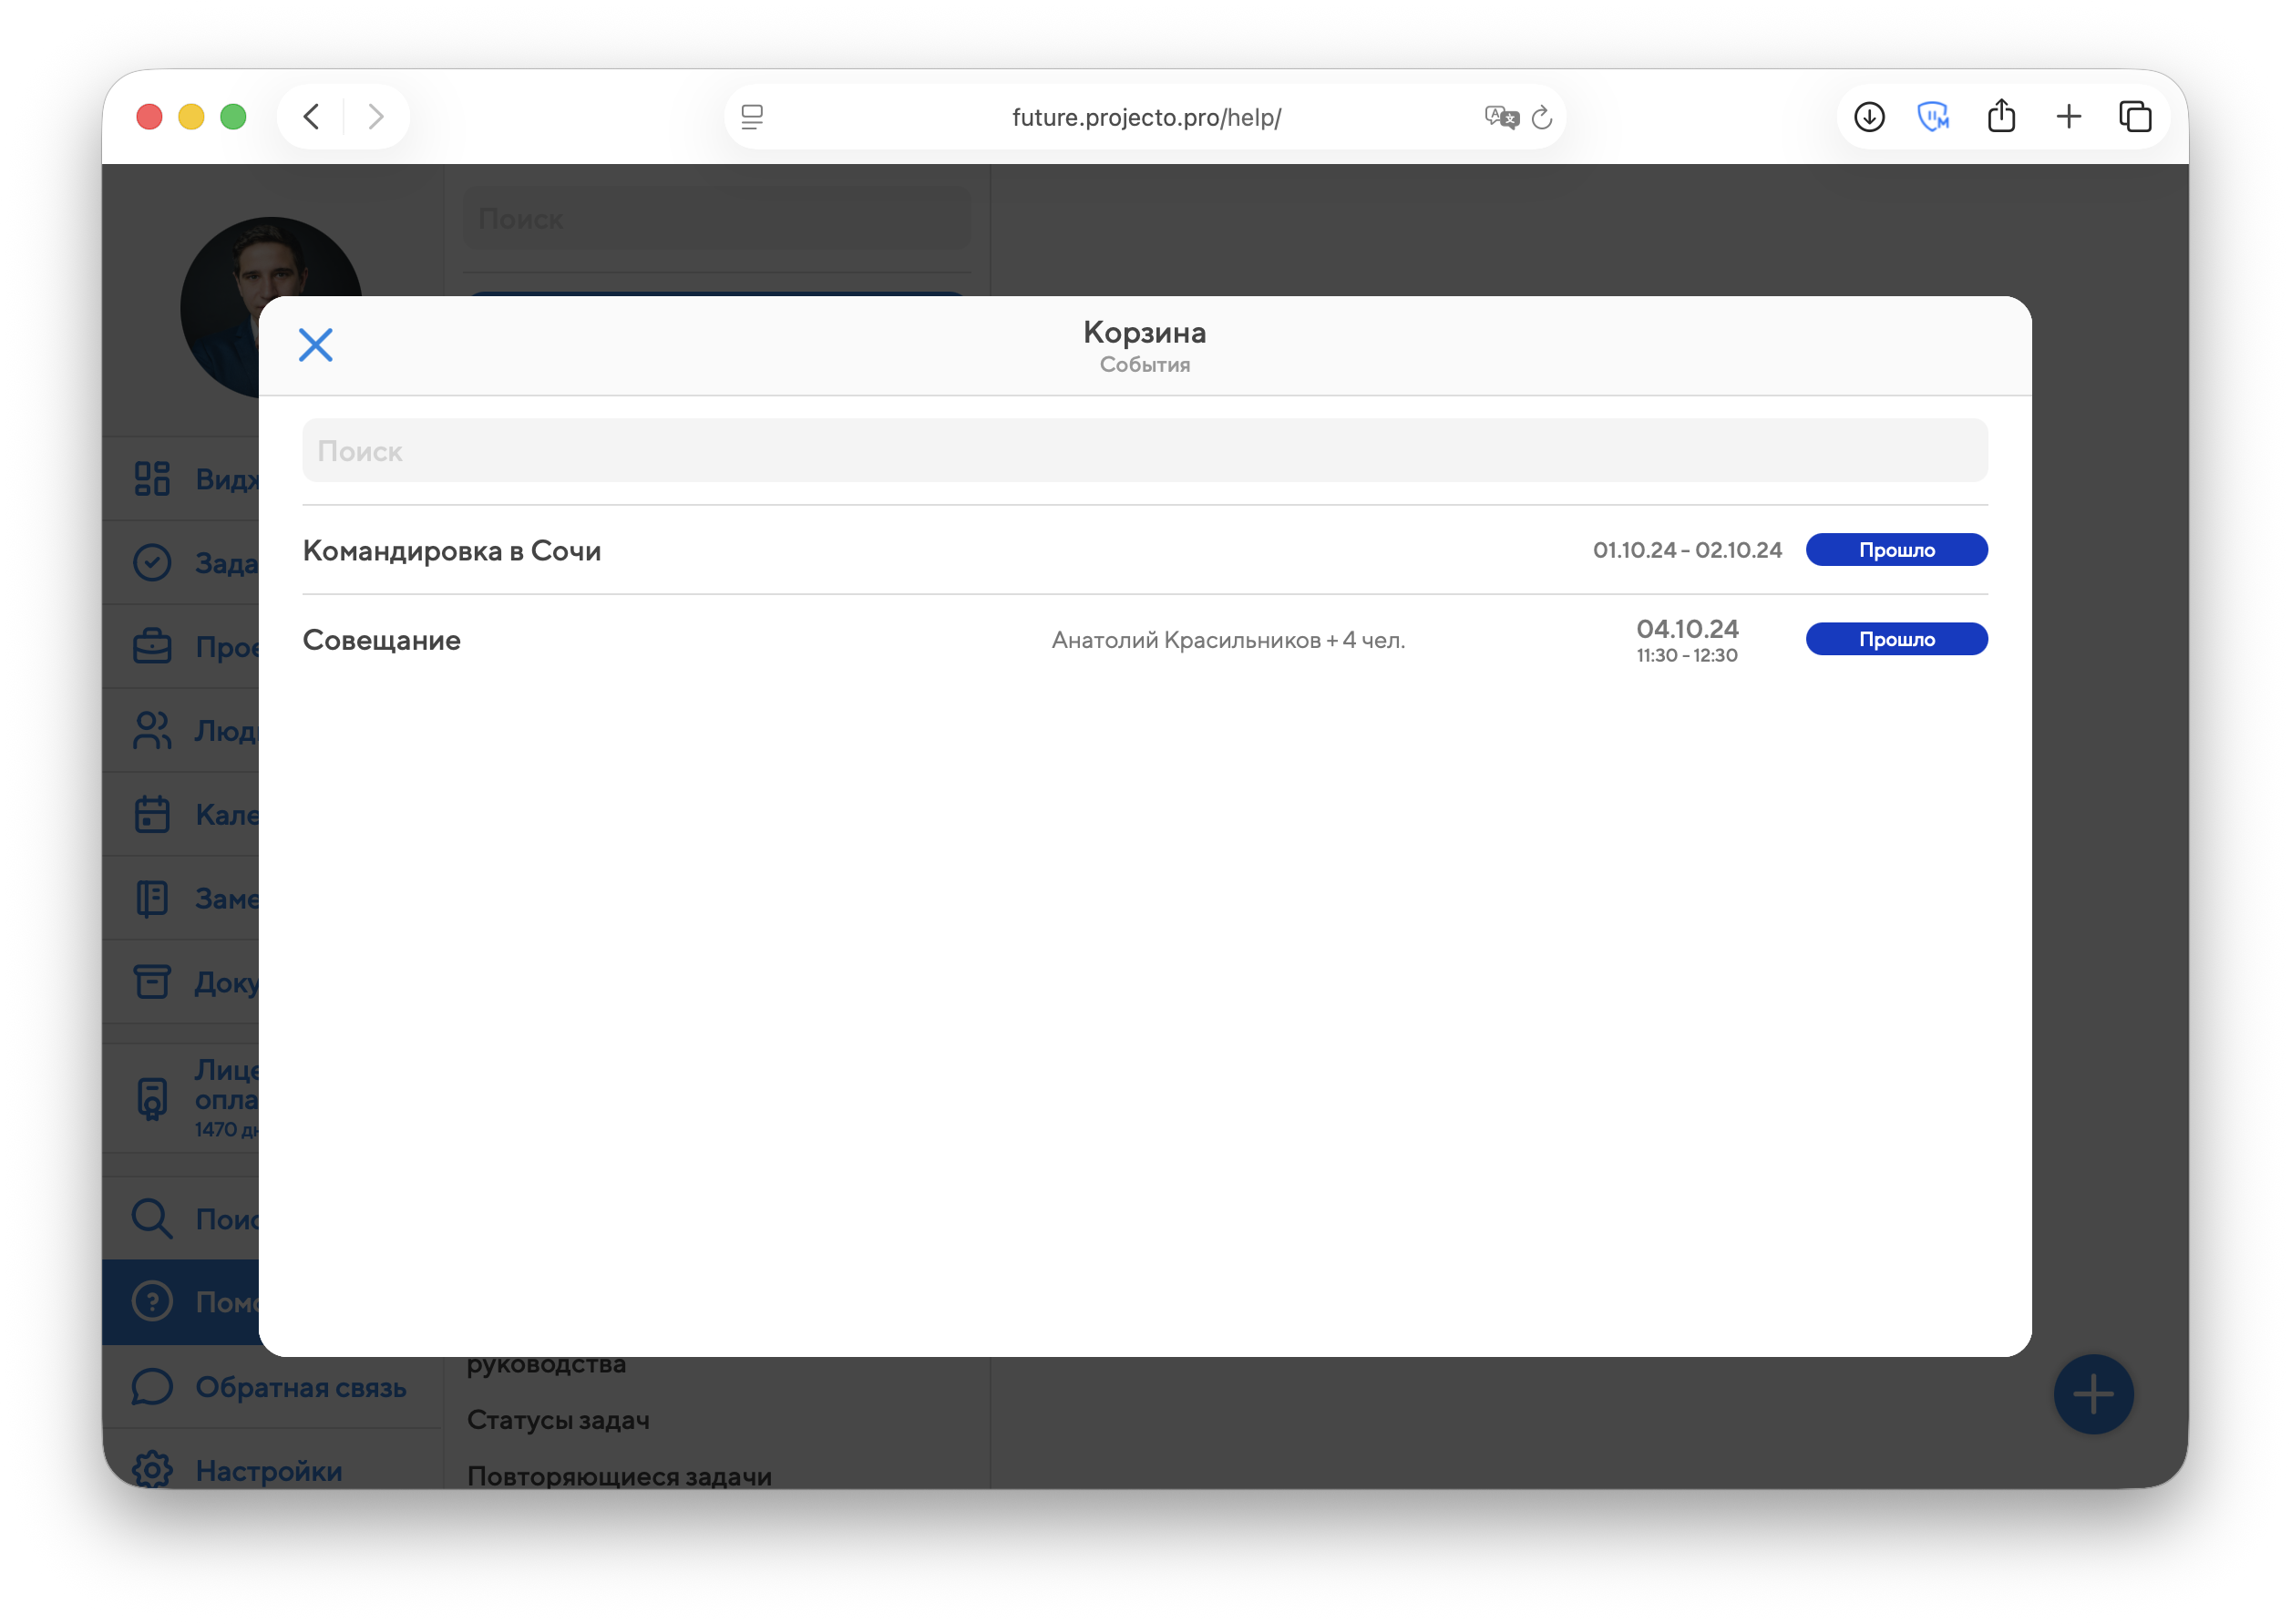The width and height of the screenshot is (2291, 1624).
Task: Open the Safari downloads icon
Action: (1868, 117)
